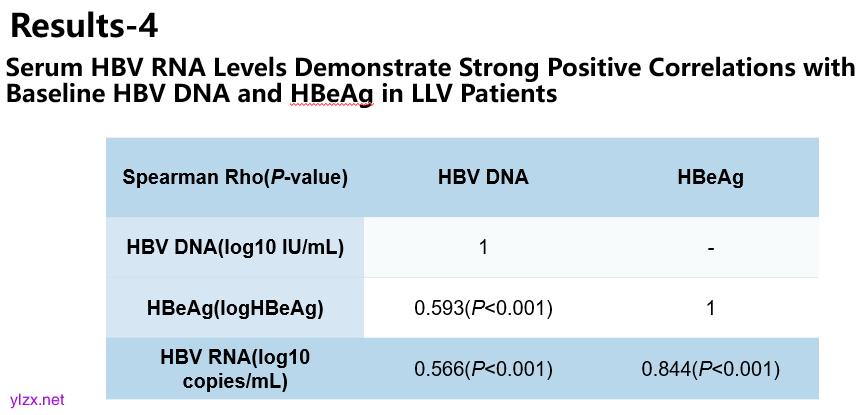The width and height of the screenshot is (868, 415).
Task: Click the red-underlined HBeAg word in subtitle
Action: 331,96
